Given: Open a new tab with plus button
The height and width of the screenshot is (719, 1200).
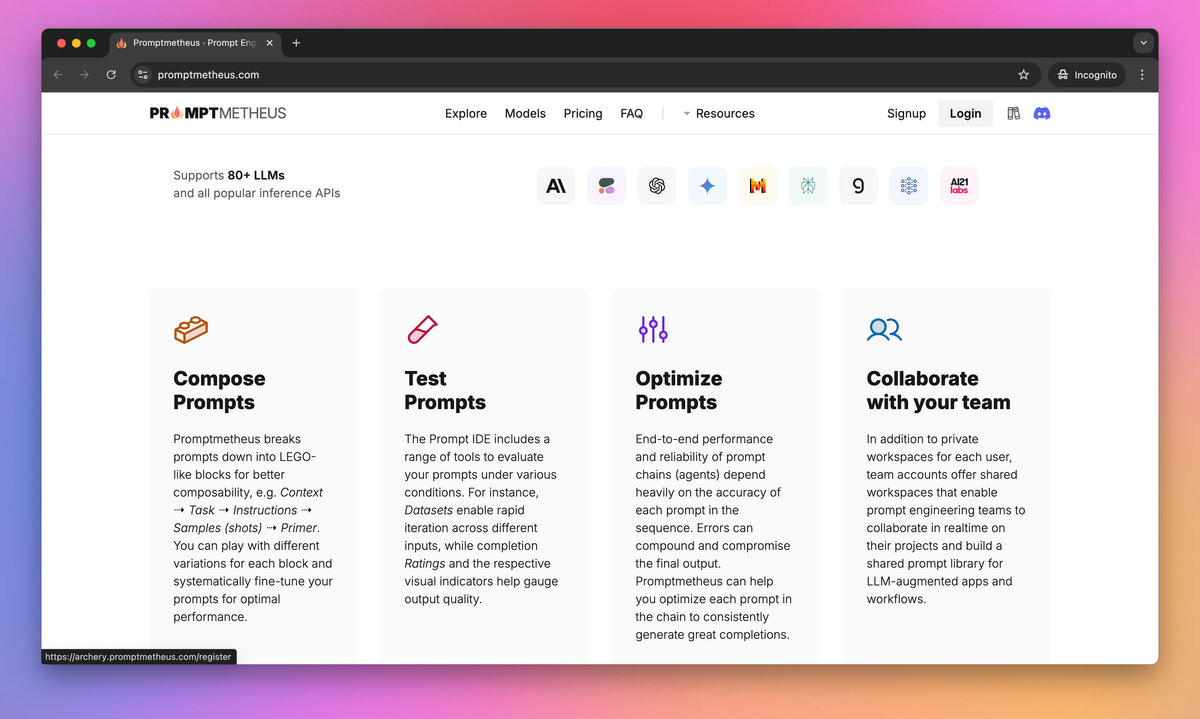Looking at the screenshot, I should 296,43.
